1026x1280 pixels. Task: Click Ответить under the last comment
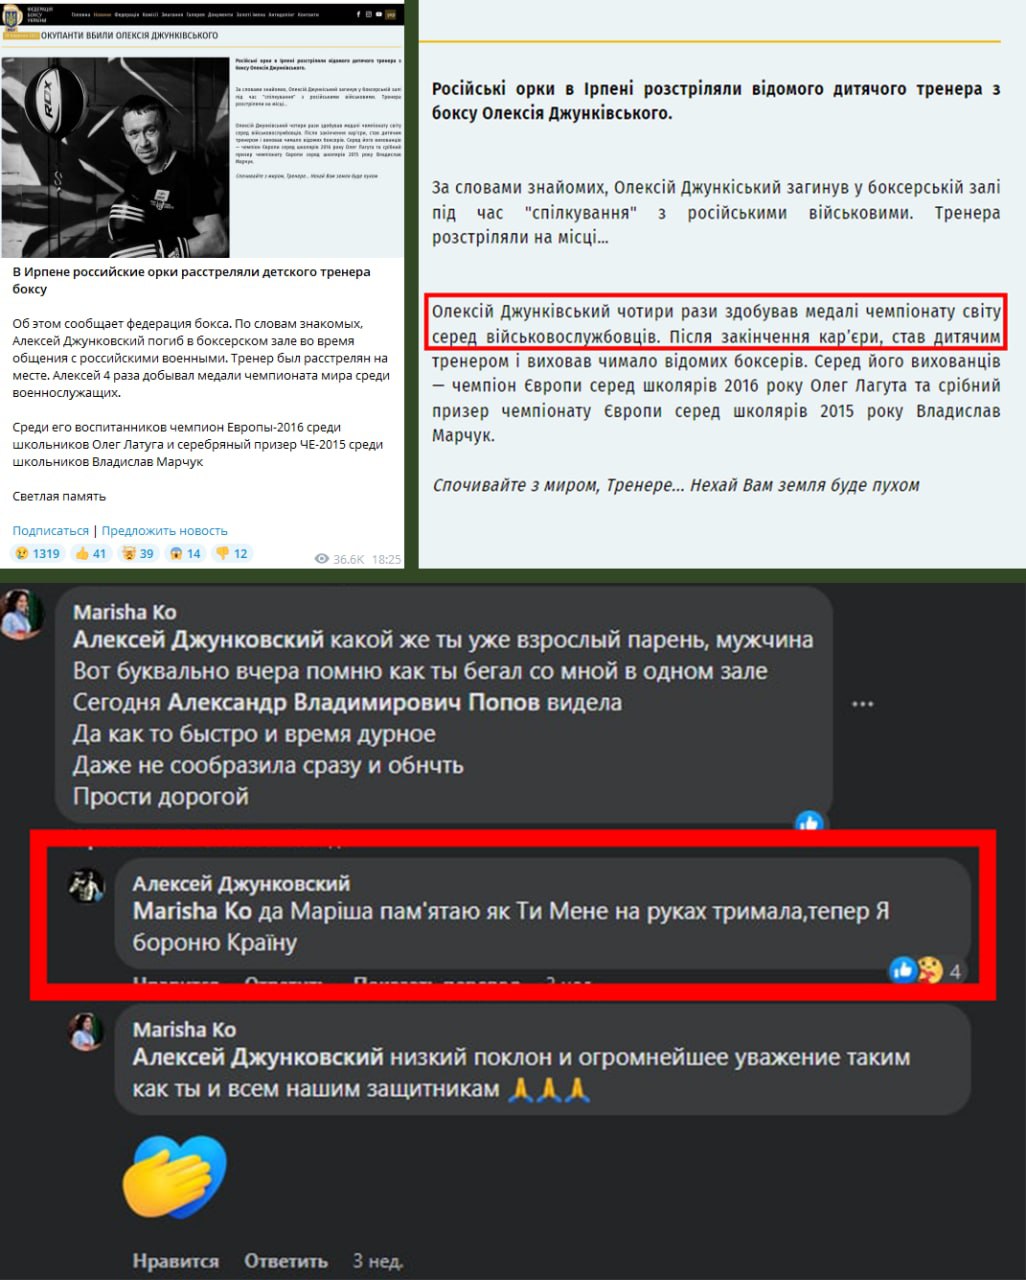click(285, 1261)
